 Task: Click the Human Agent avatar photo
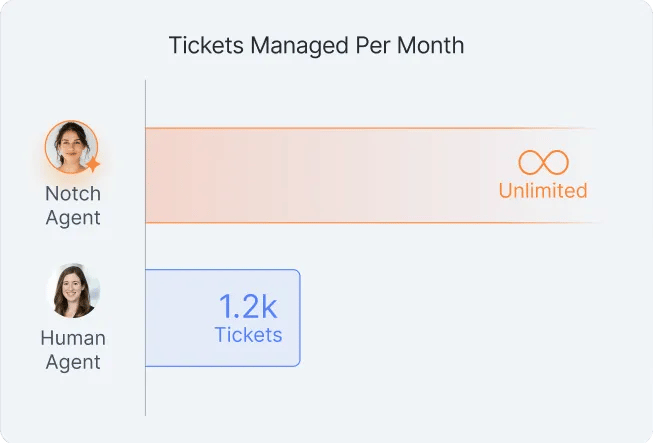point(73,291)
